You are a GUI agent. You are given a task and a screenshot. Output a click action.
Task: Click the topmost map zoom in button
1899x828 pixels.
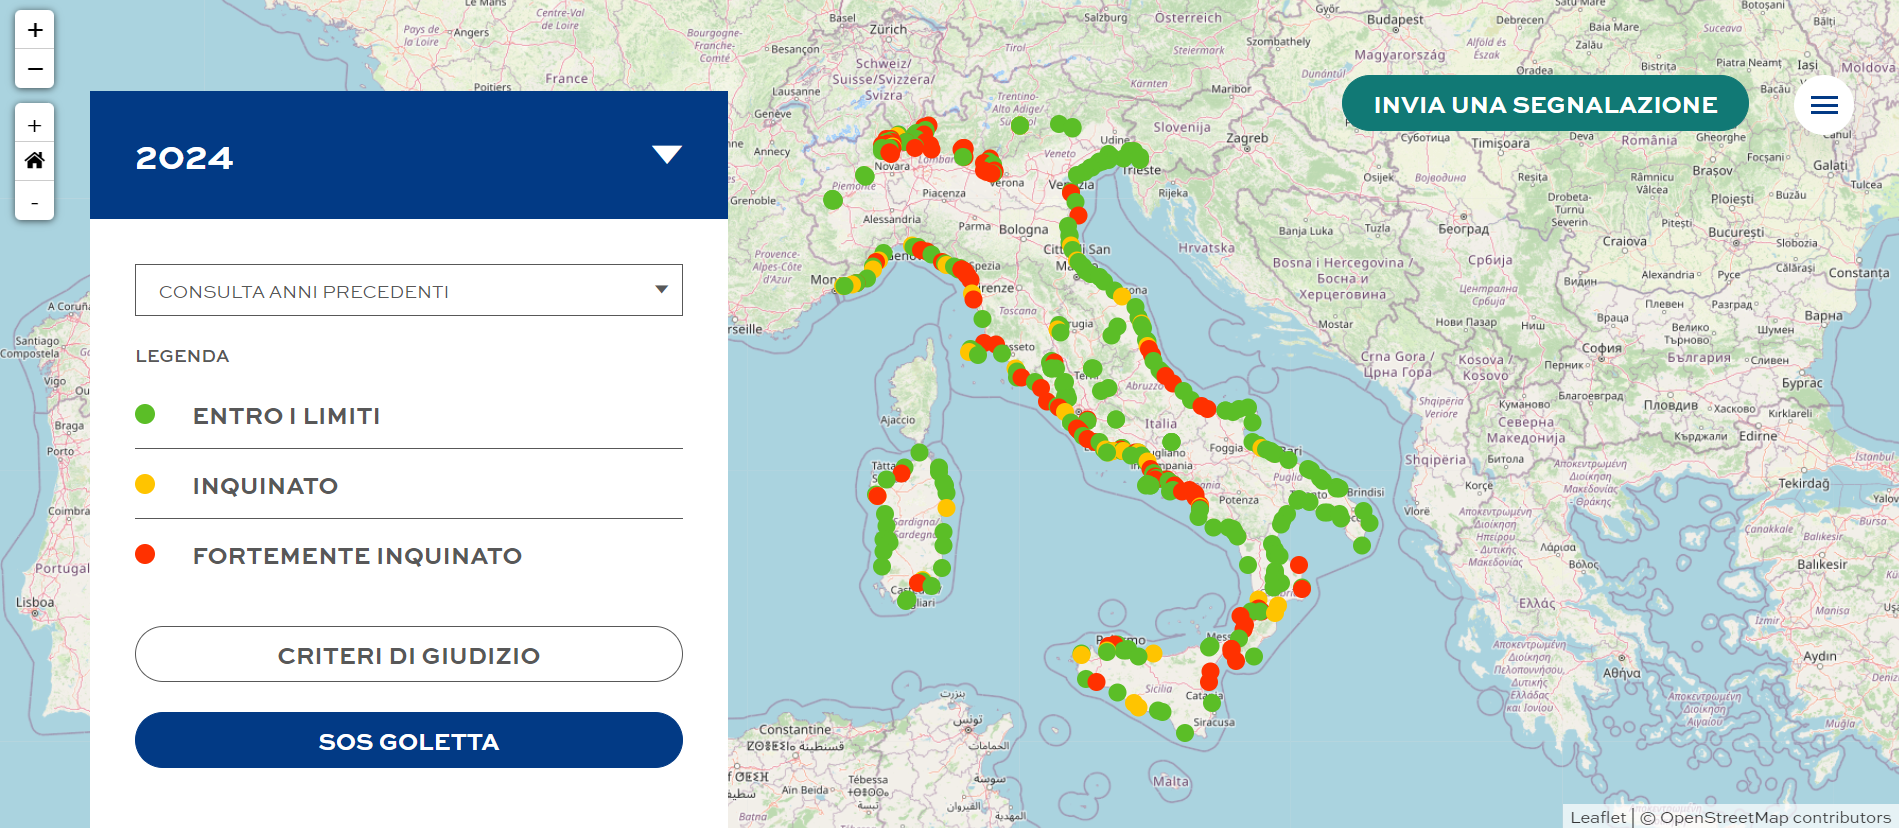tap(35, 30)
